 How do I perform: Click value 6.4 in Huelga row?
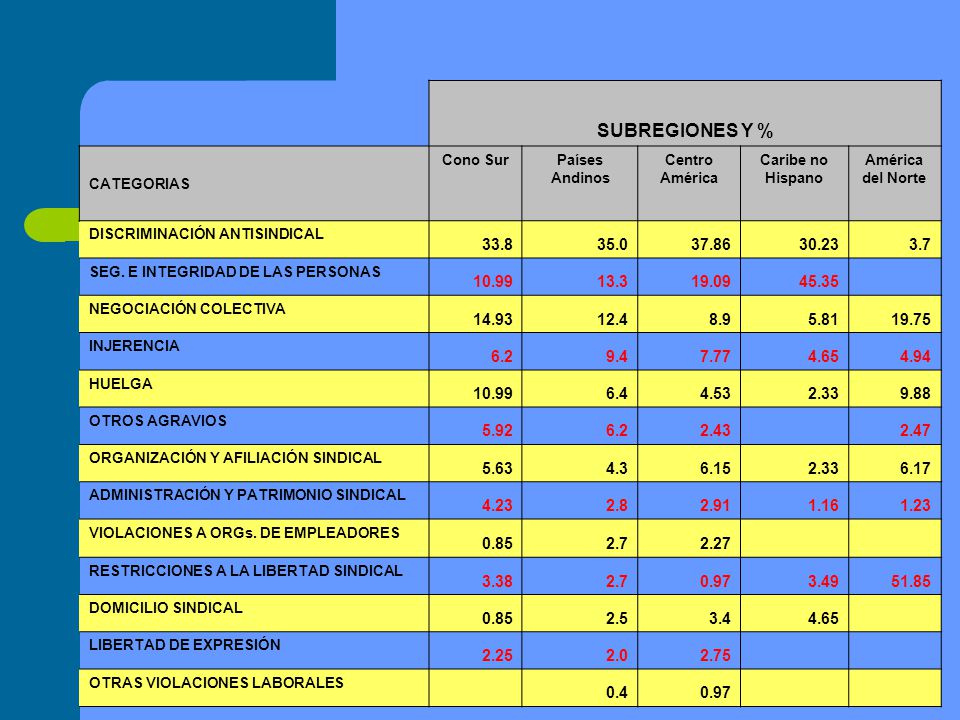pos(617,394)
